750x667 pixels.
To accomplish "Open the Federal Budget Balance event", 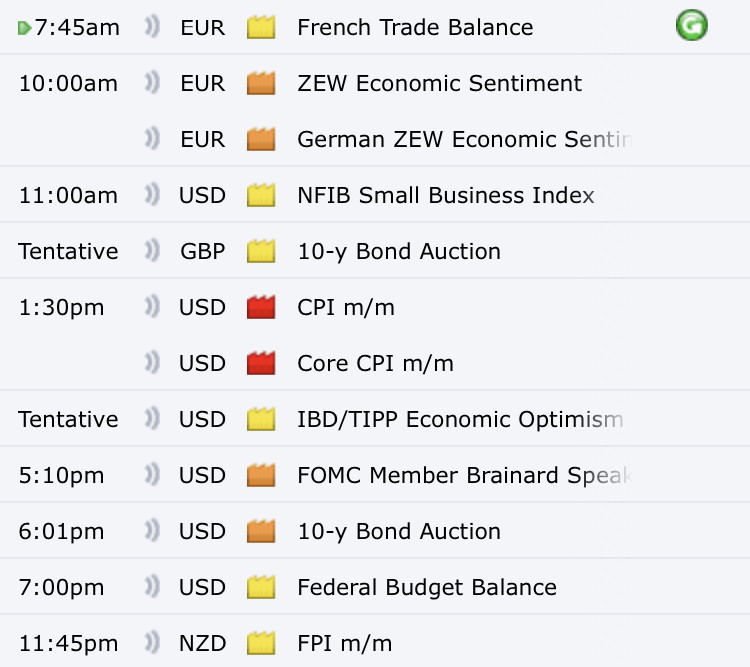I will tap(427, 588).
